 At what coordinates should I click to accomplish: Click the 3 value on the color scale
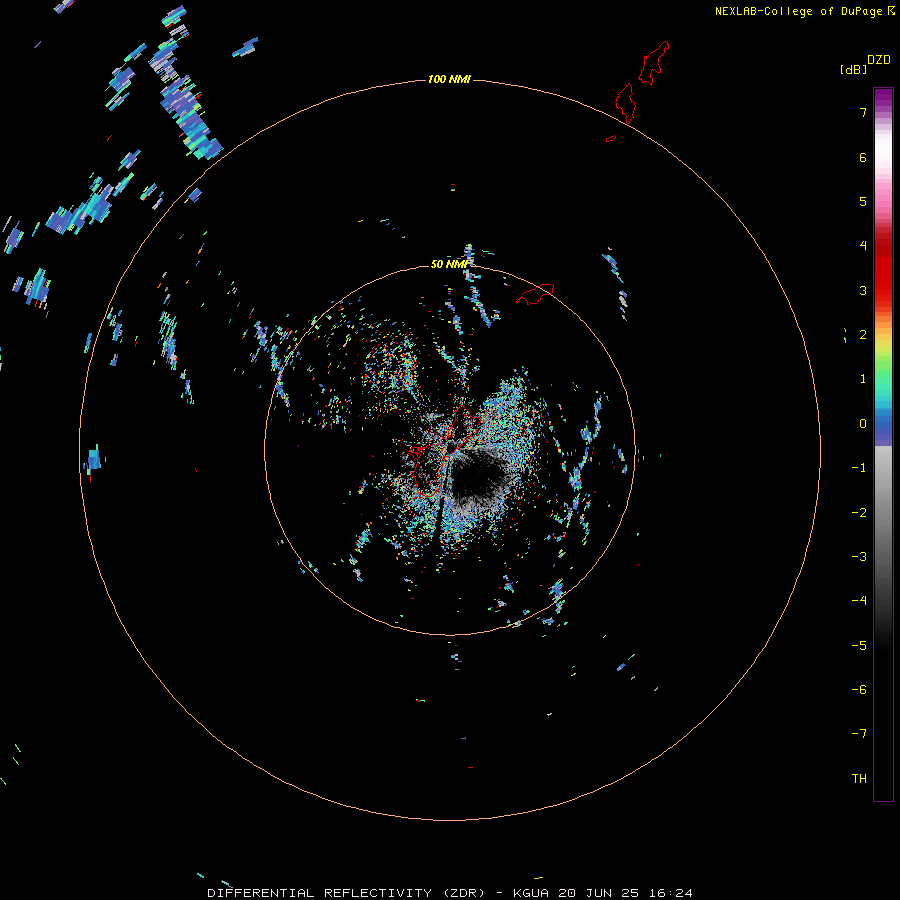pos(863,290)
